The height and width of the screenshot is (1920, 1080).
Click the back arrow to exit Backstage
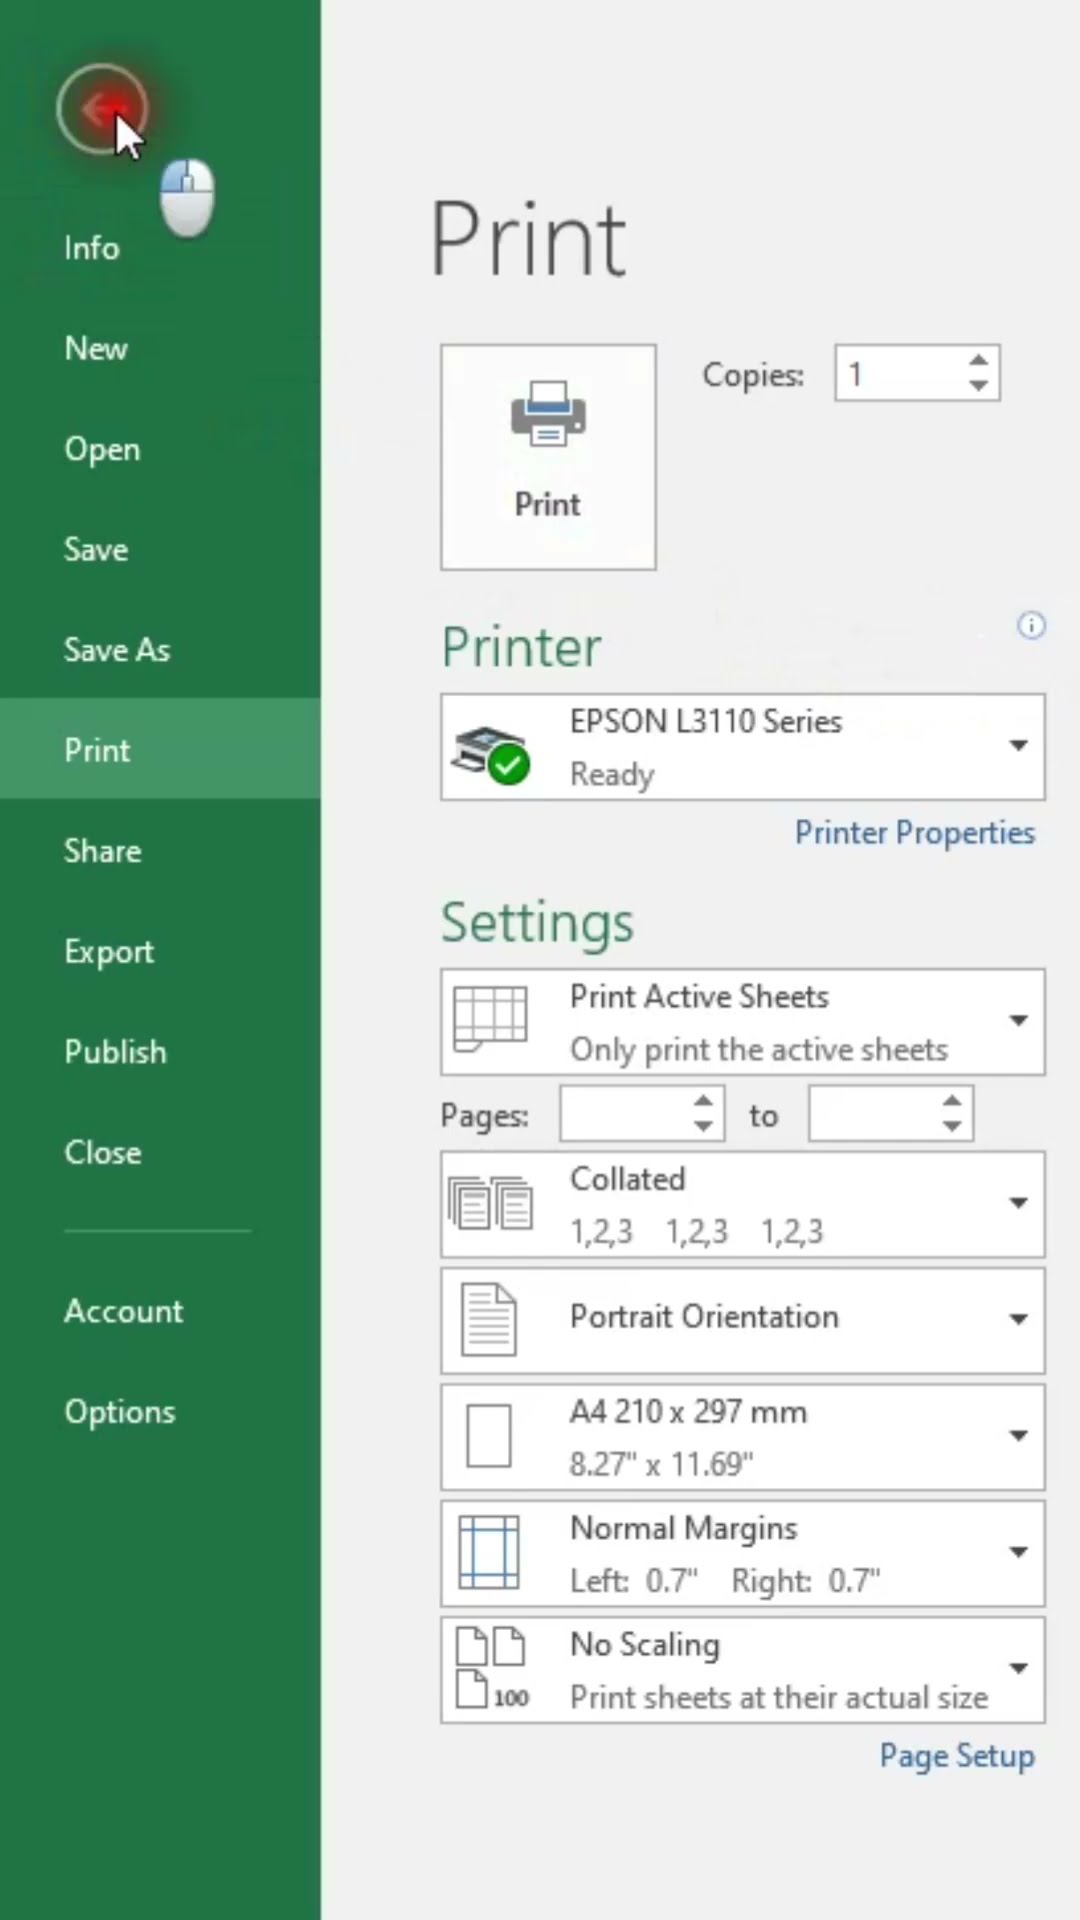(x=101, y=109)
